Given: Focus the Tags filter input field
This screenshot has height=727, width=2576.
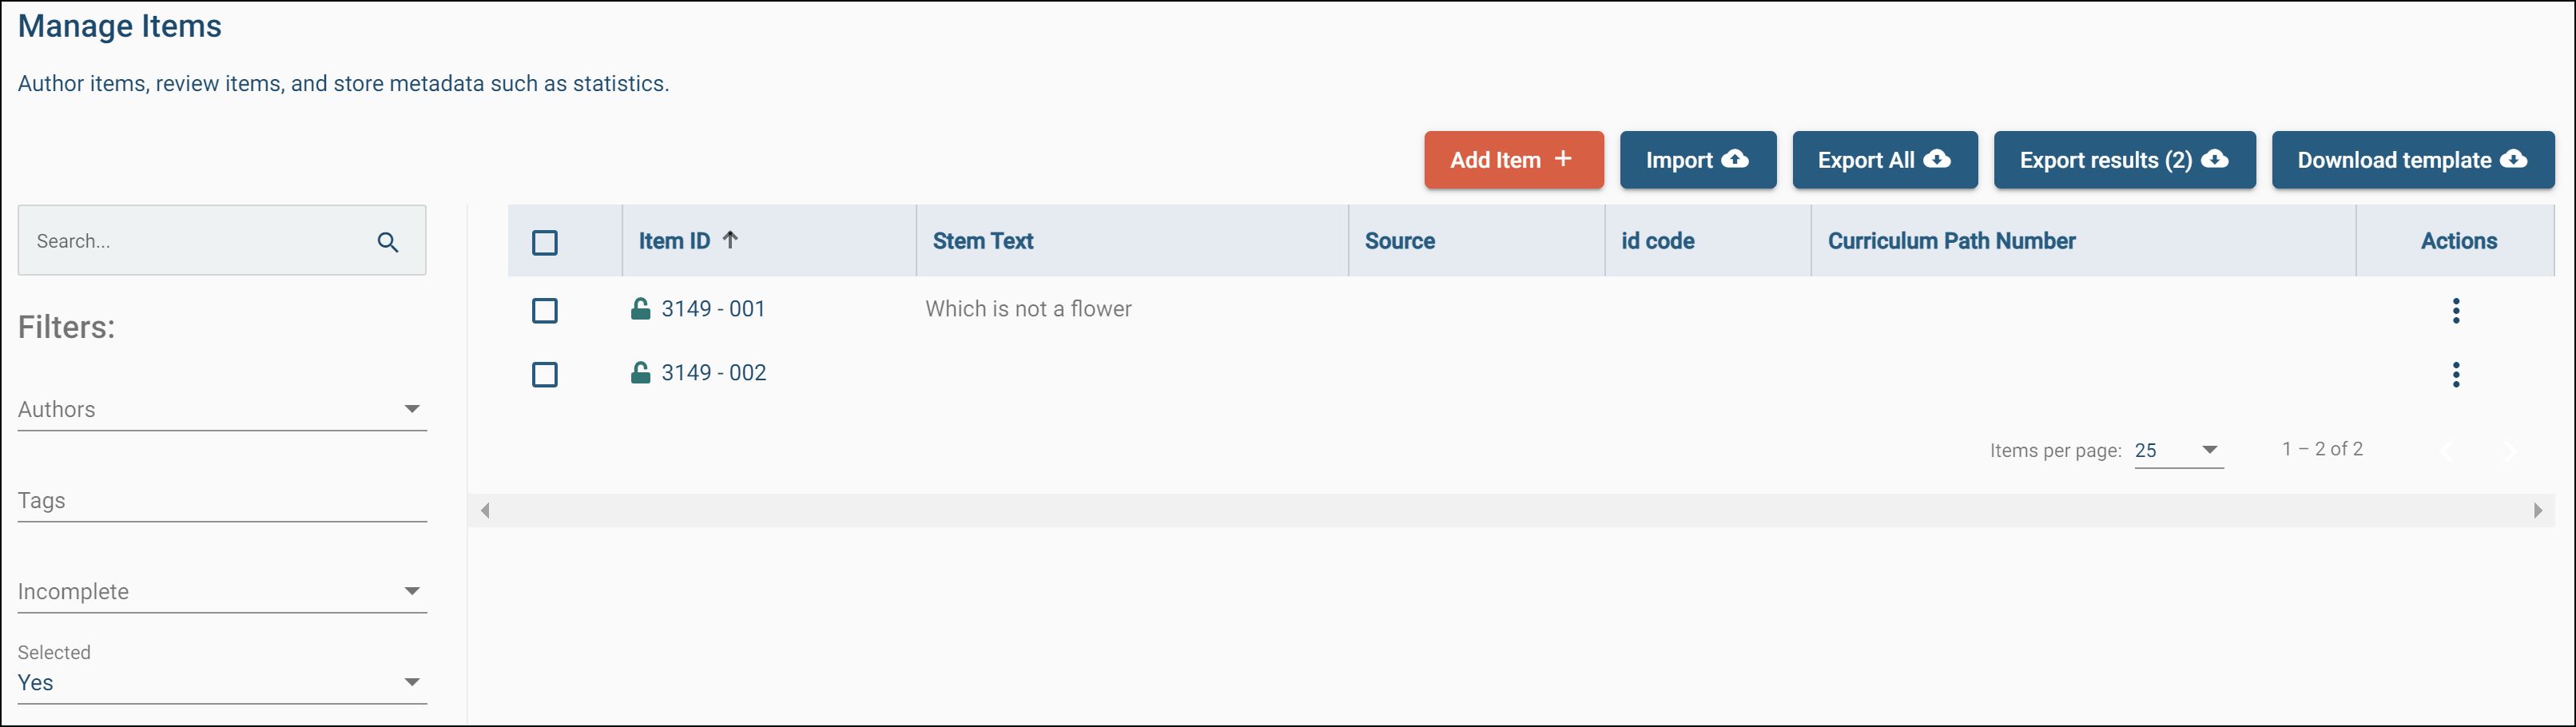Looking at the screenshot, I should click(222, 500).
